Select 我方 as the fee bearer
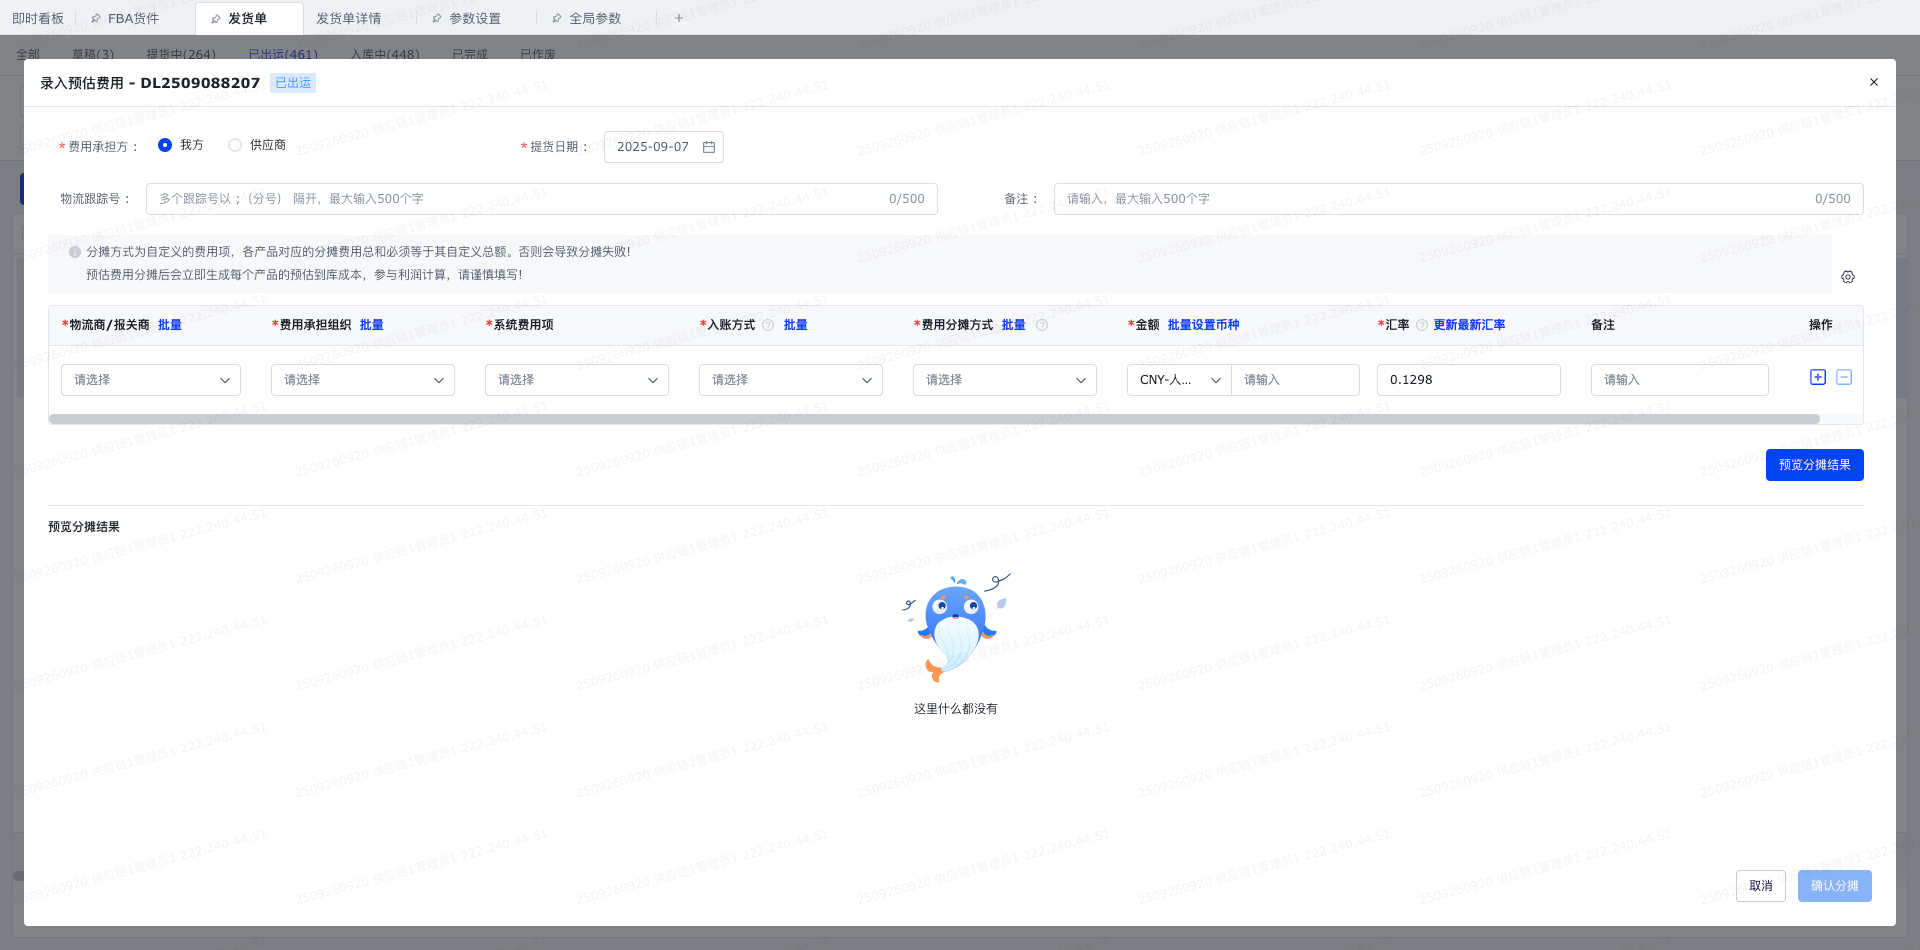Image resolution: width=1920 pixels, height=950 pixels. pos(165,145)
